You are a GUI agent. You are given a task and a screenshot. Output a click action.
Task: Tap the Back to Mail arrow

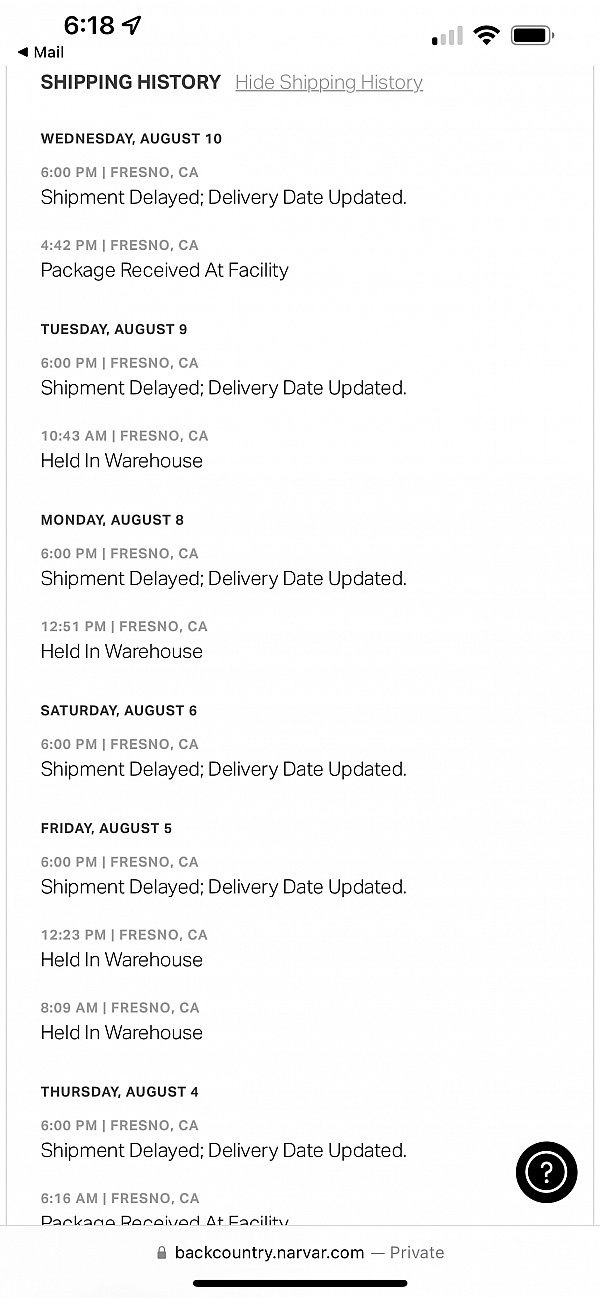[23, 52]
